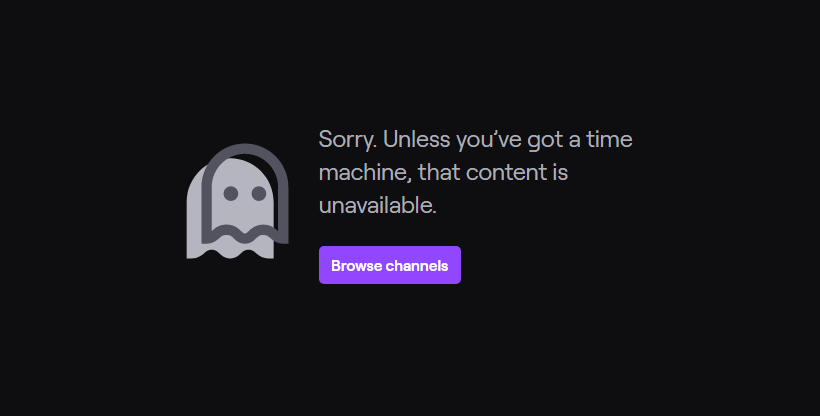Image resolution: width=820 pixels, height=416 pixels.
Task: Click the word "time" in first line
Action: tap(609, 140)
